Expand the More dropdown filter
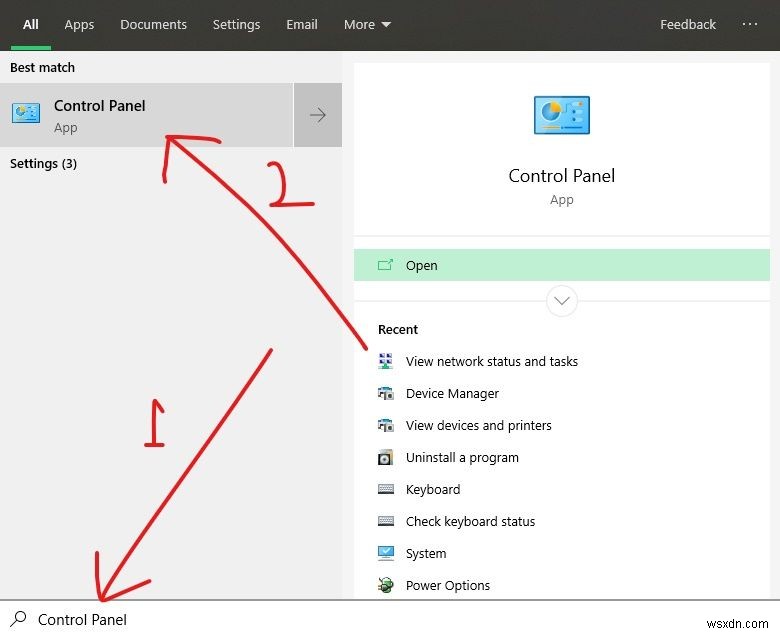Viewport: 780px width, 634px height. (367, 24)
